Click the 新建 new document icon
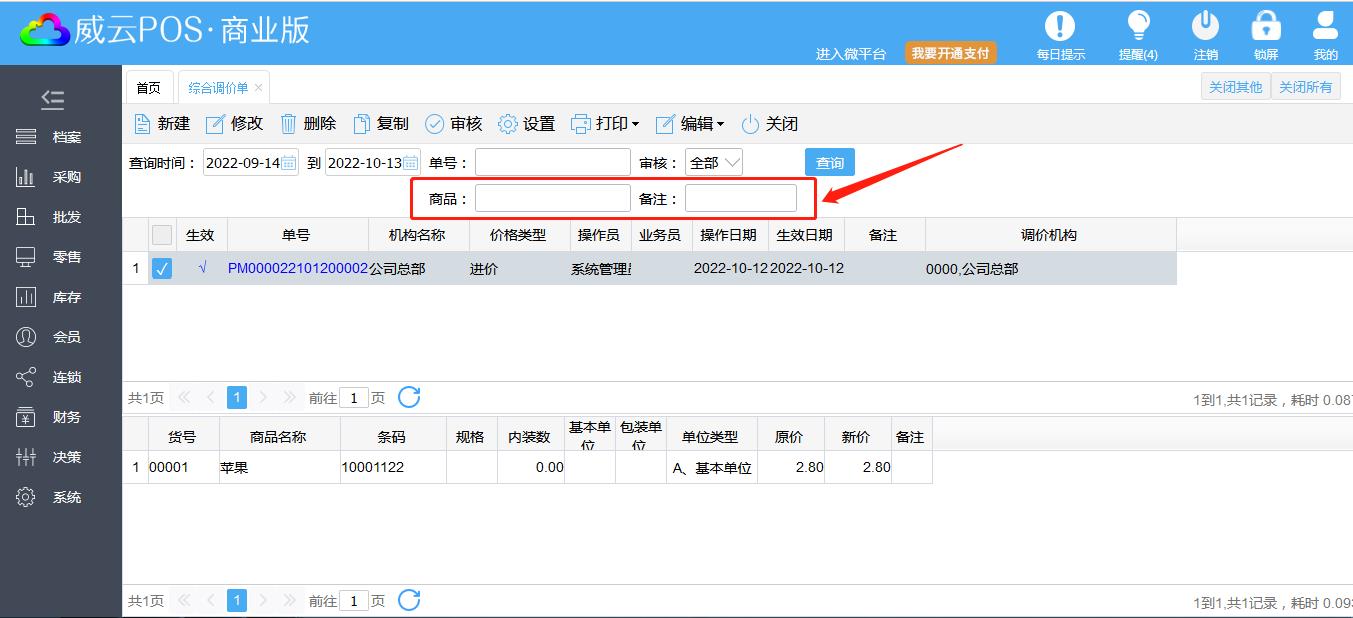Screen dimensions: 1353x618 pyautogui.click(x=143, y=124)
